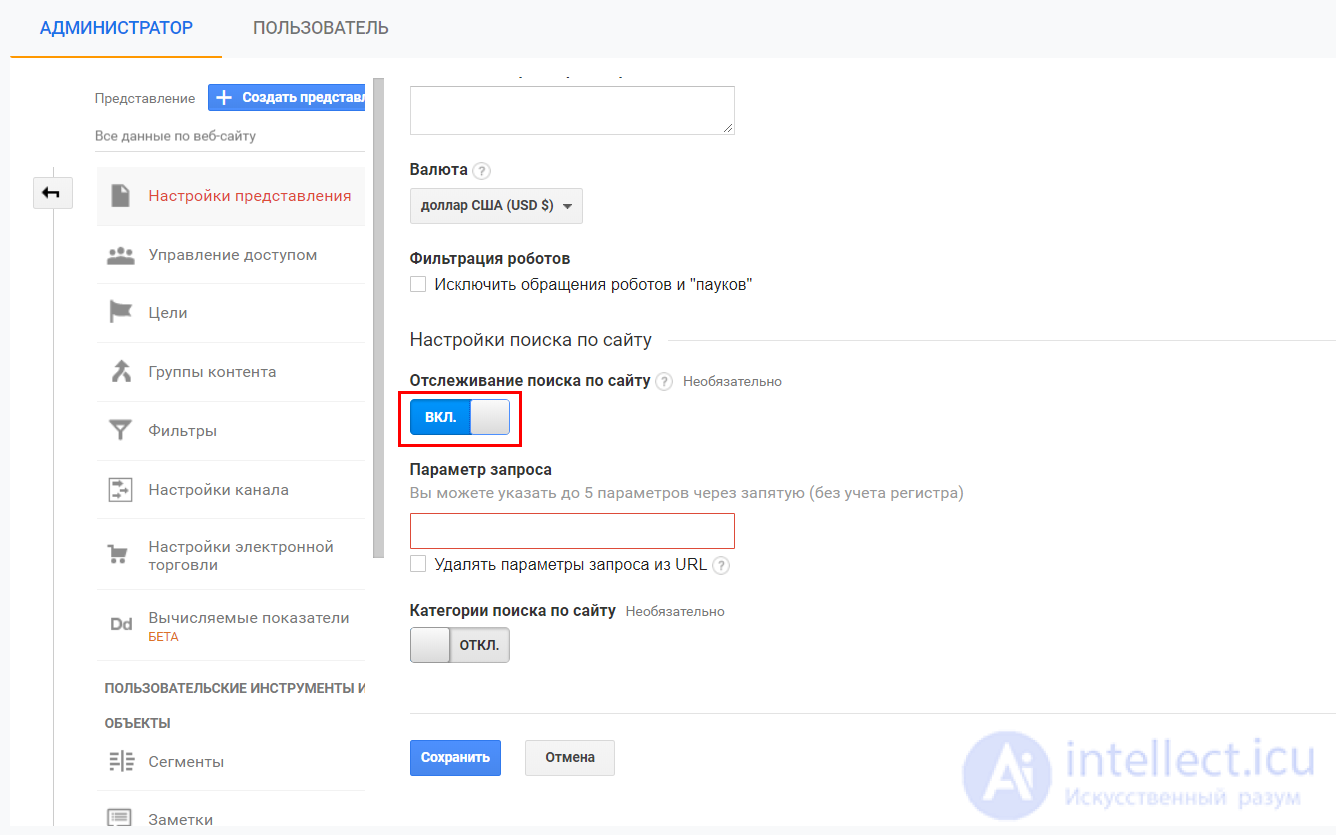Click the Отмена button
The height and width of the screenshot is (835, 1336).
click(570, 757)
